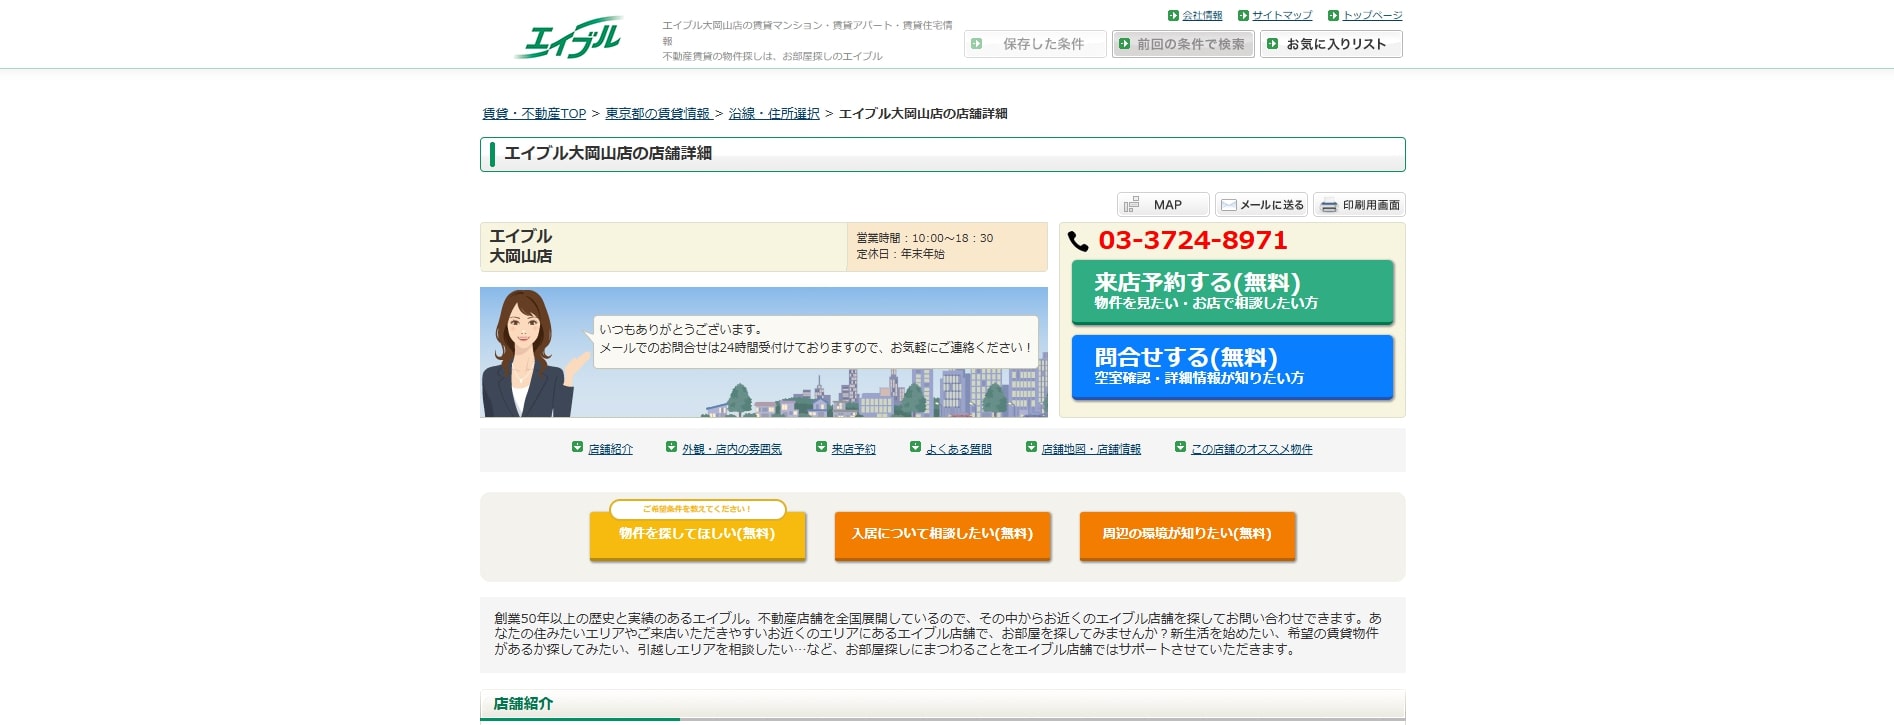Viewport: 1894px width, 725px height.
Task: Click the green arrow icon beside サイトマップ
Action: 1243,15
